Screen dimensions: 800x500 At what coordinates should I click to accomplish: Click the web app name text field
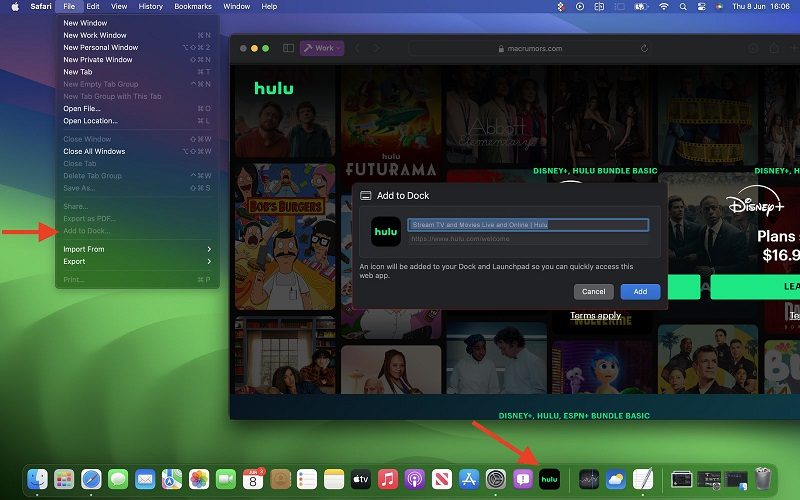528,225
